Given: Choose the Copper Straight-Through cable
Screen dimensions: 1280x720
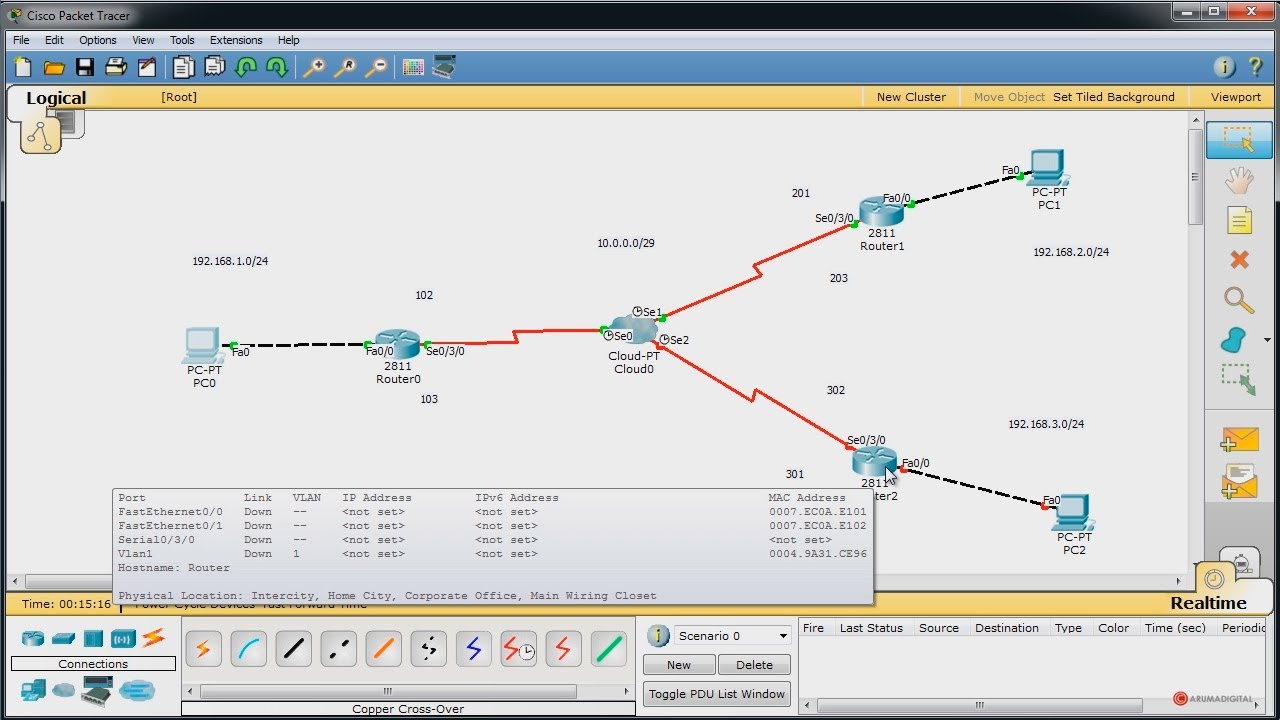Looking at the screenshot, I should click(x=293, y=649).
